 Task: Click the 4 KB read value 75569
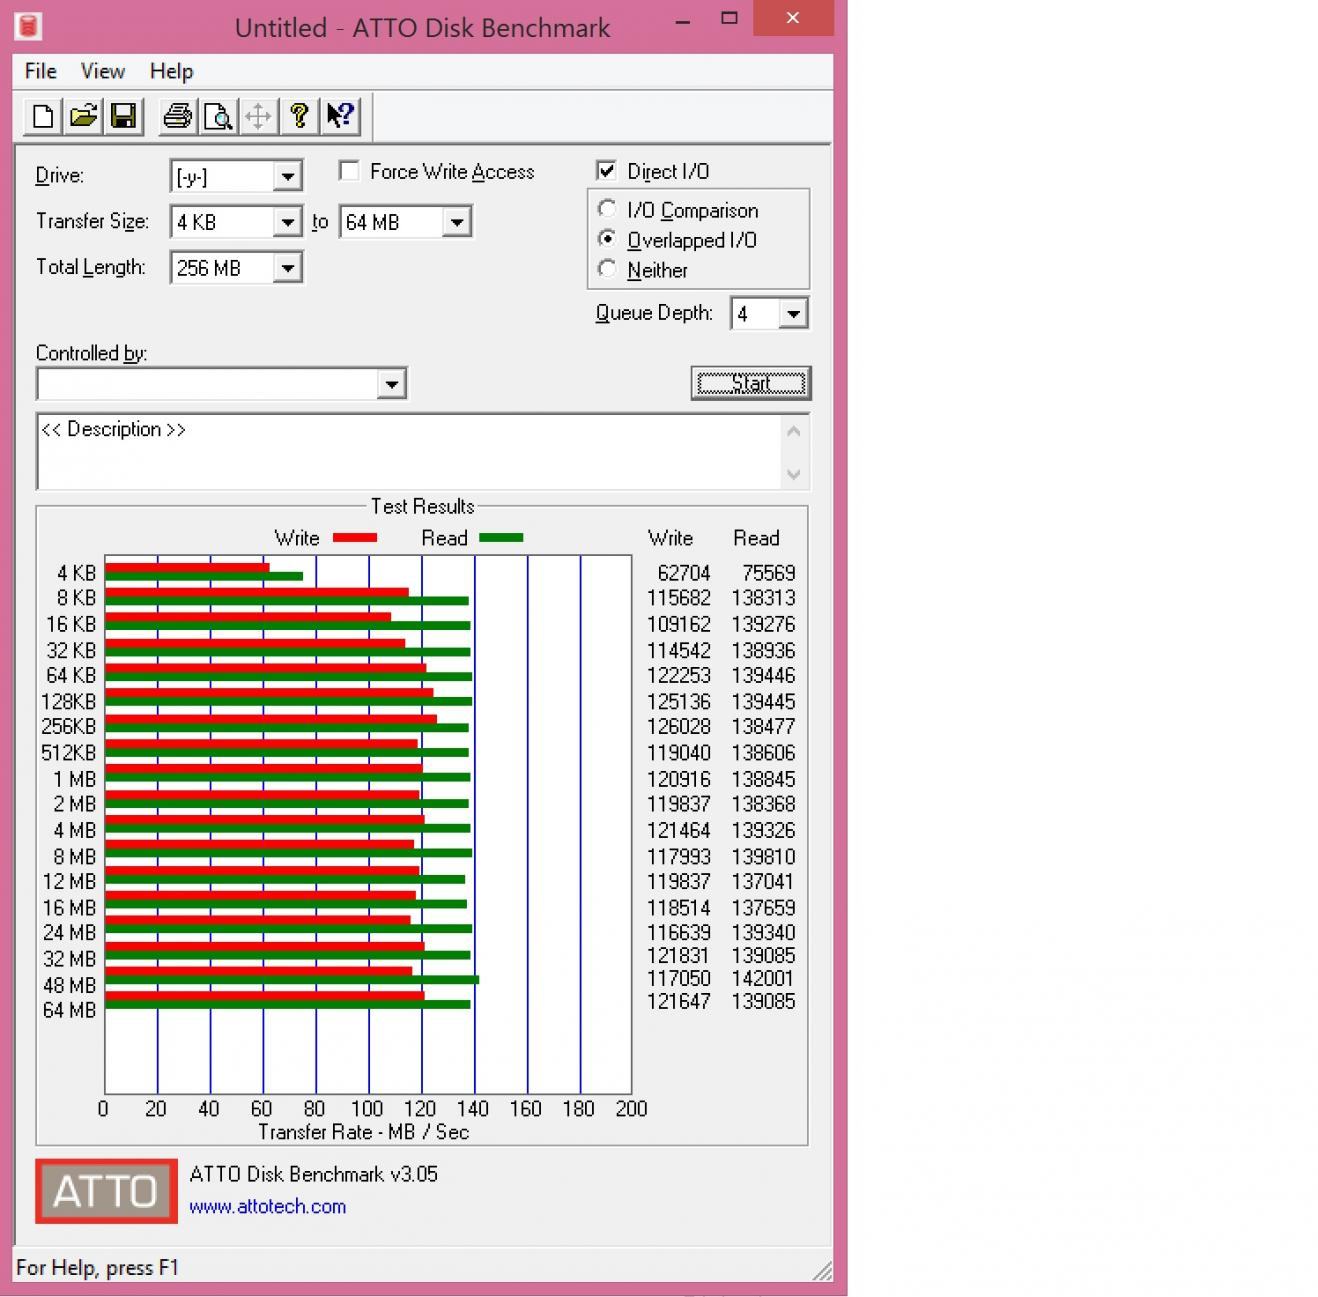click(769, 573)
